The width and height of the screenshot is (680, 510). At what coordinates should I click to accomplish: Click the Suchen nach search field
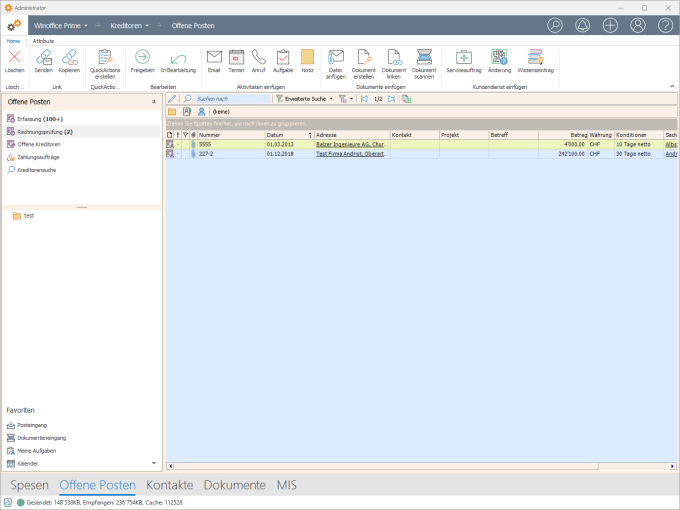pos(230,99)
